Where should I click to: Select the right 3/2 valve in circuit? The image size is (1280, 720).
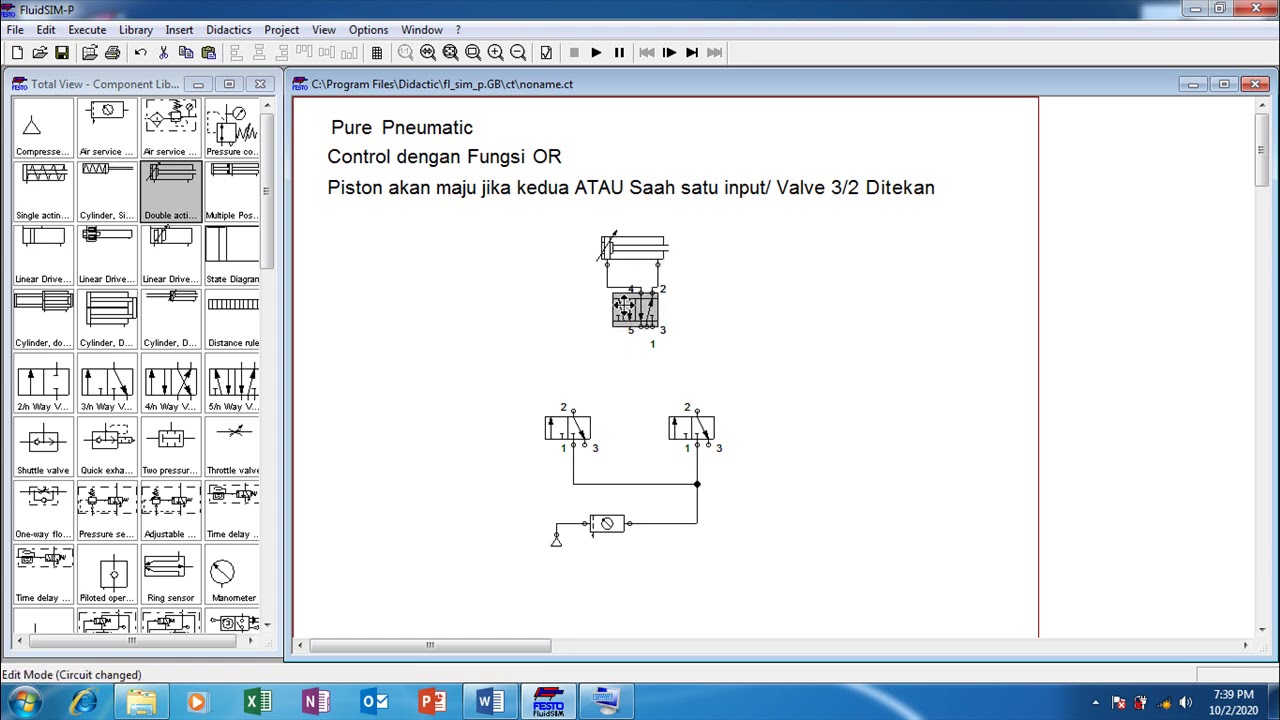692,428
